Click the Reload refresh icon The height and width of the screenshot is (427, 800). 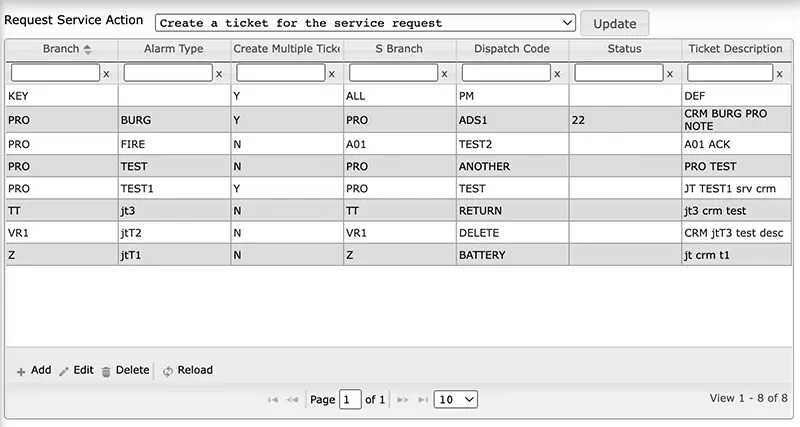tap(168, 371)
